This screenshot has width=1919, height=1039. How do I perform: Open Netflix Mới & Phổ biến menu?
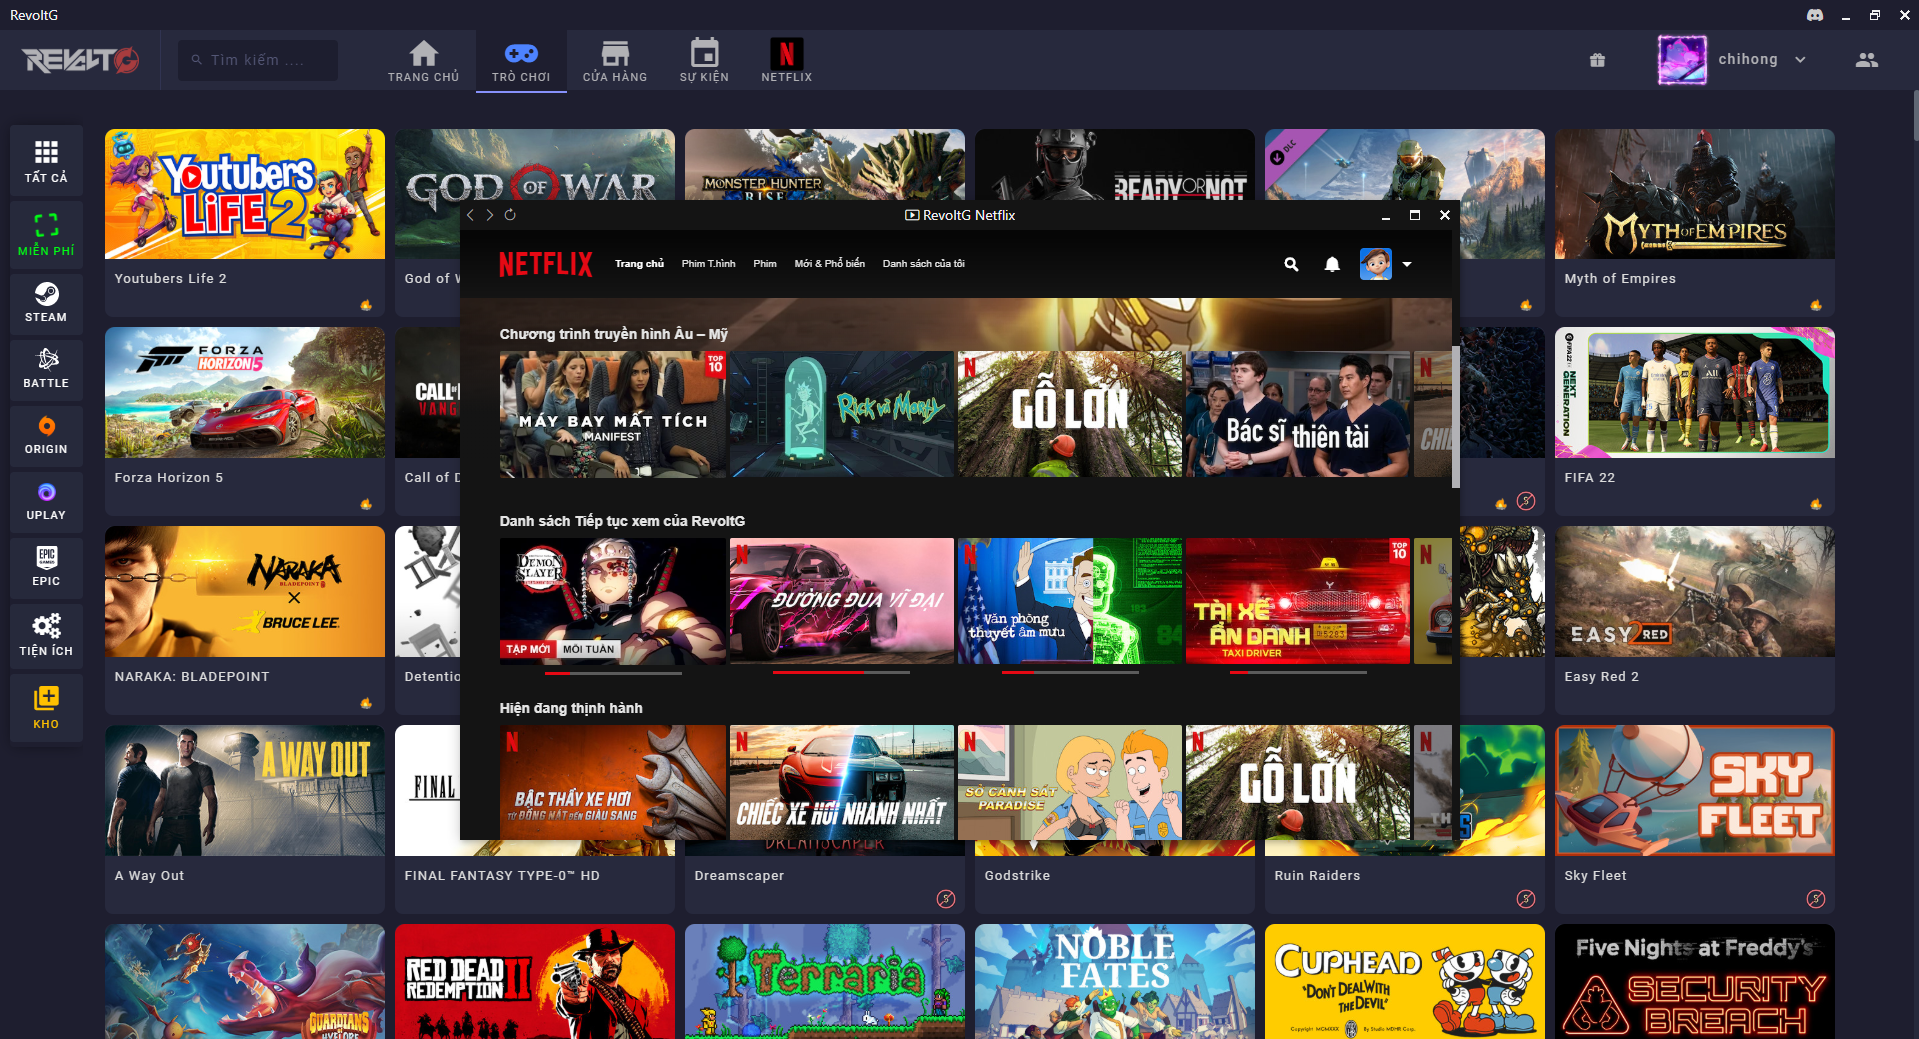pyautogui.click(x=829, y=264)
